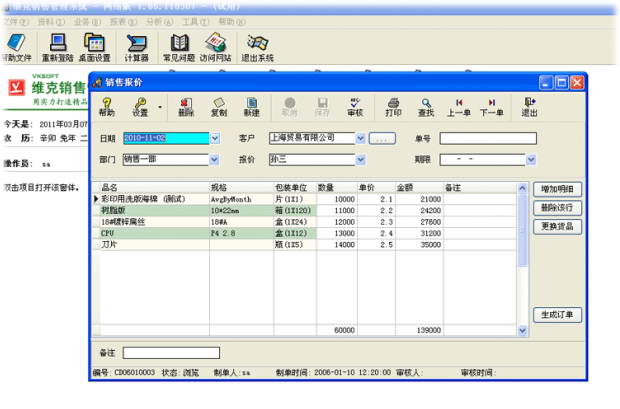Click 查找 magnifier icon
This screenshot has height=409, width=620.
(x=426, y=107)
